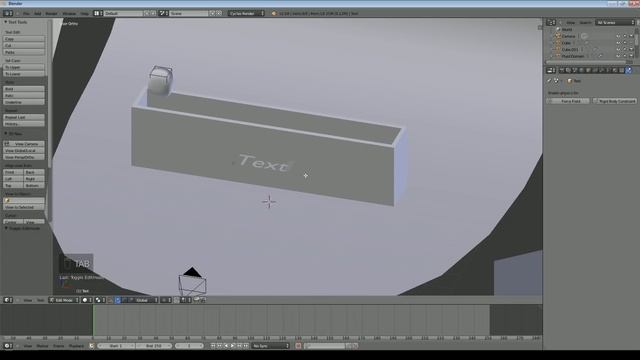Select FluidDomain in the outliner
The image size is (640, 360).
click(573, 56)
